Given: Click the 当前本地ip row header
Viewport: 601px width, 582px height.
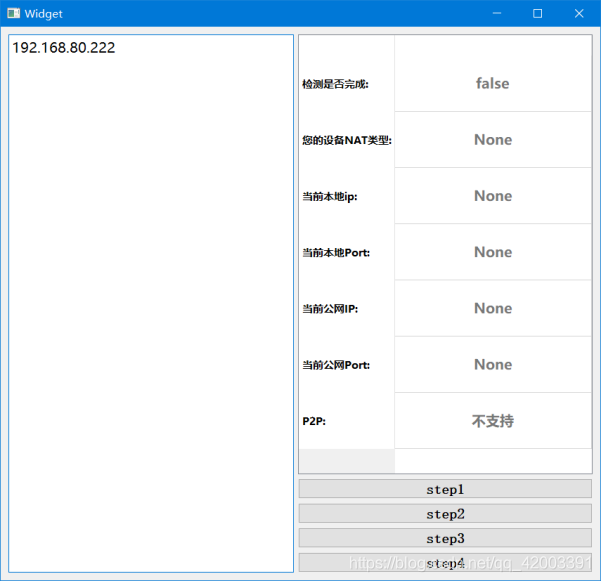Looking at the screenshot, I should pos(346,196).
